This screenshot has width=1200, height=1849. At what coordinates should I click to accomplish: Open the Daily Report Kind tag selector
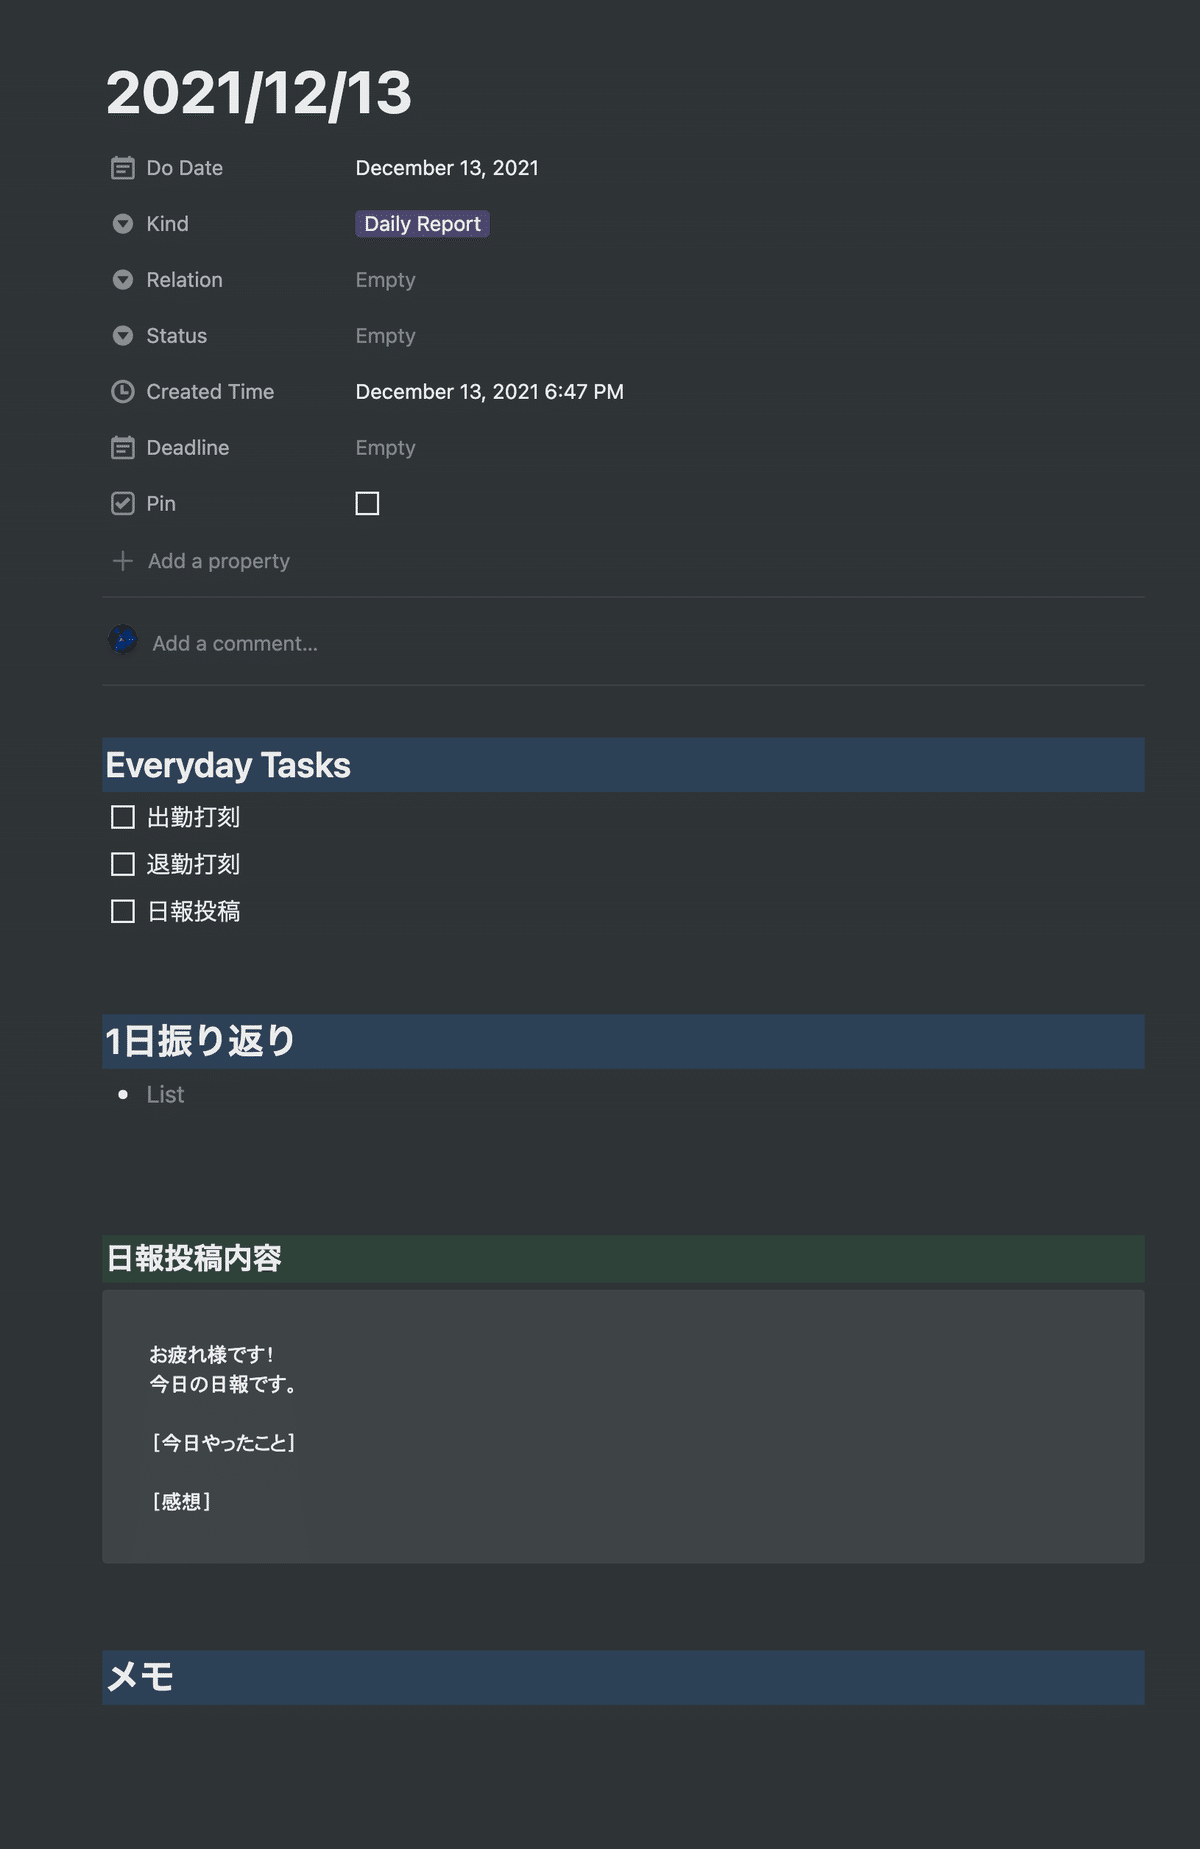click(422, 224)
